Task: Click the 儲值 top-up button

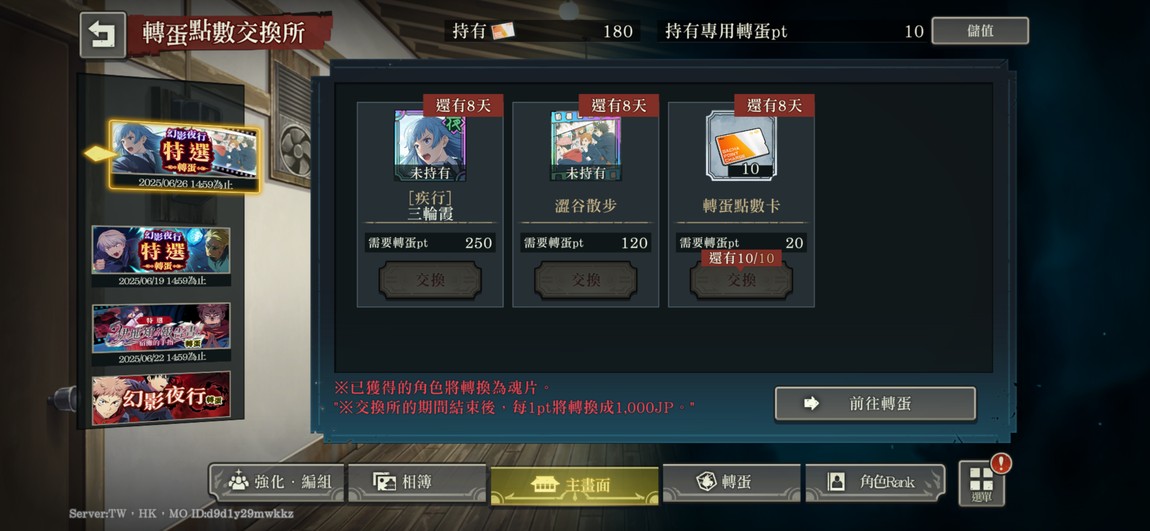Action: (980, 32)
